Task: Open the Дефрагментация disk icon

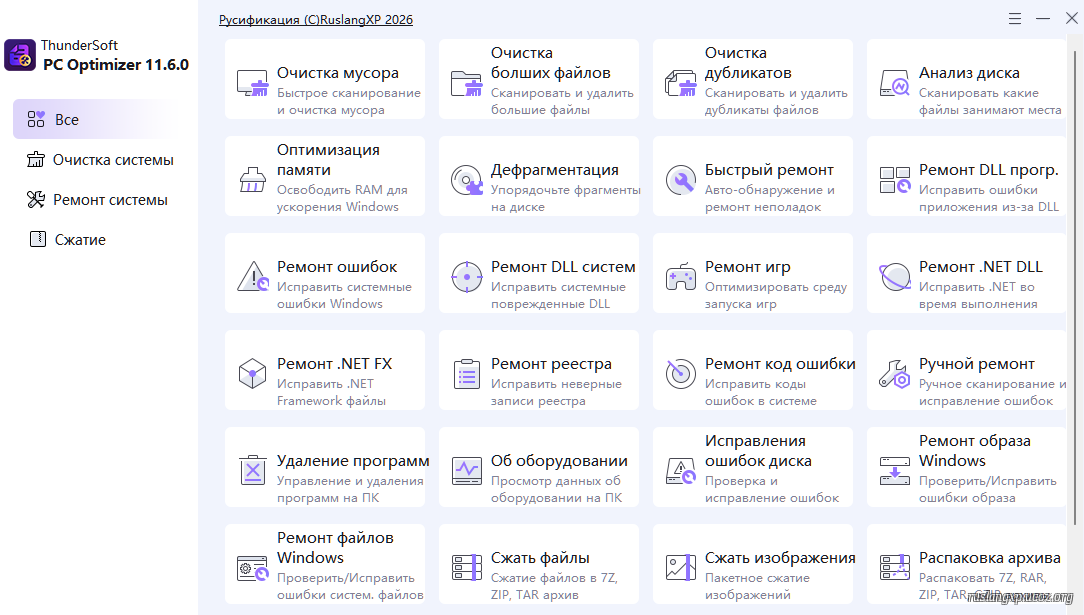Action: click(466, 180)
